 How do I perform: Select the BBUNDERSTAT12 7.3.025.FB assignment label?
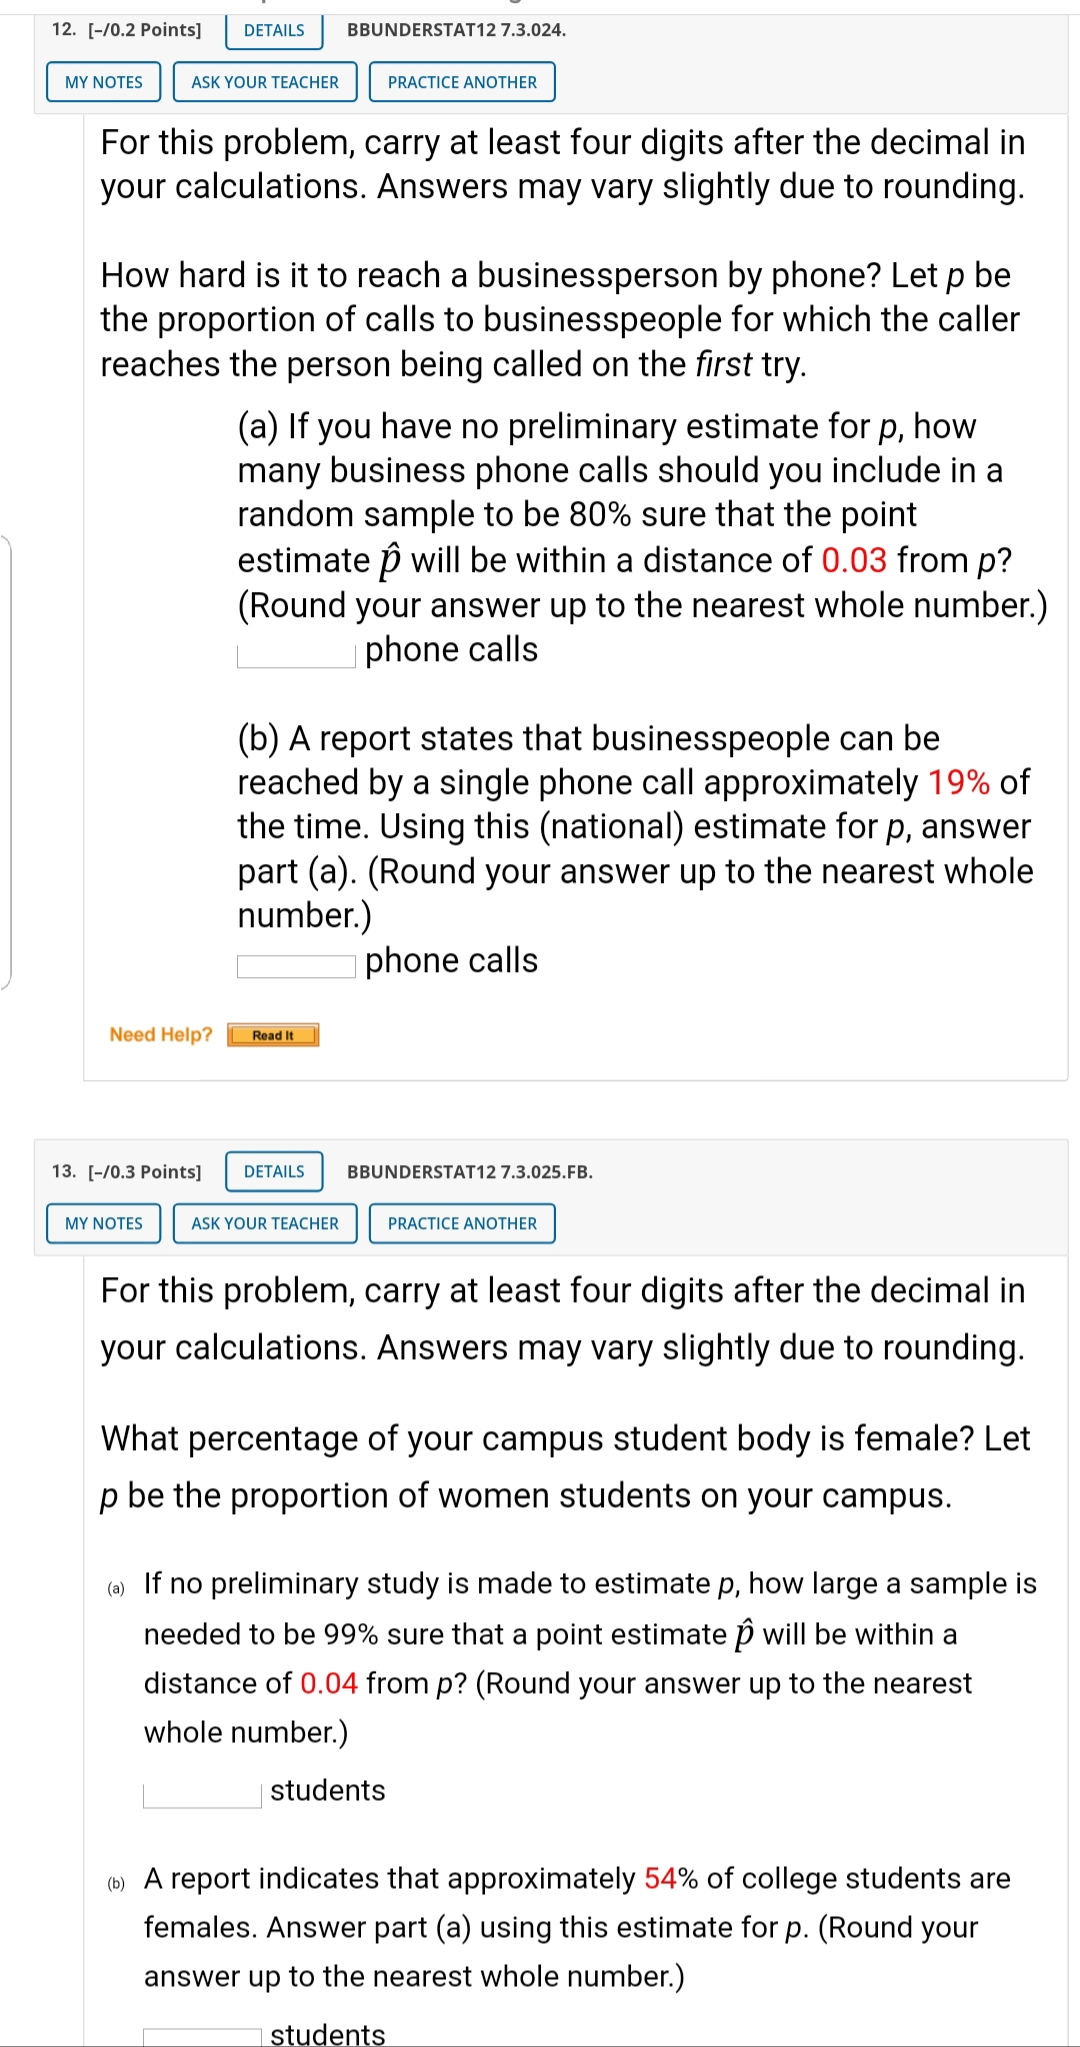pos(470,1171)
